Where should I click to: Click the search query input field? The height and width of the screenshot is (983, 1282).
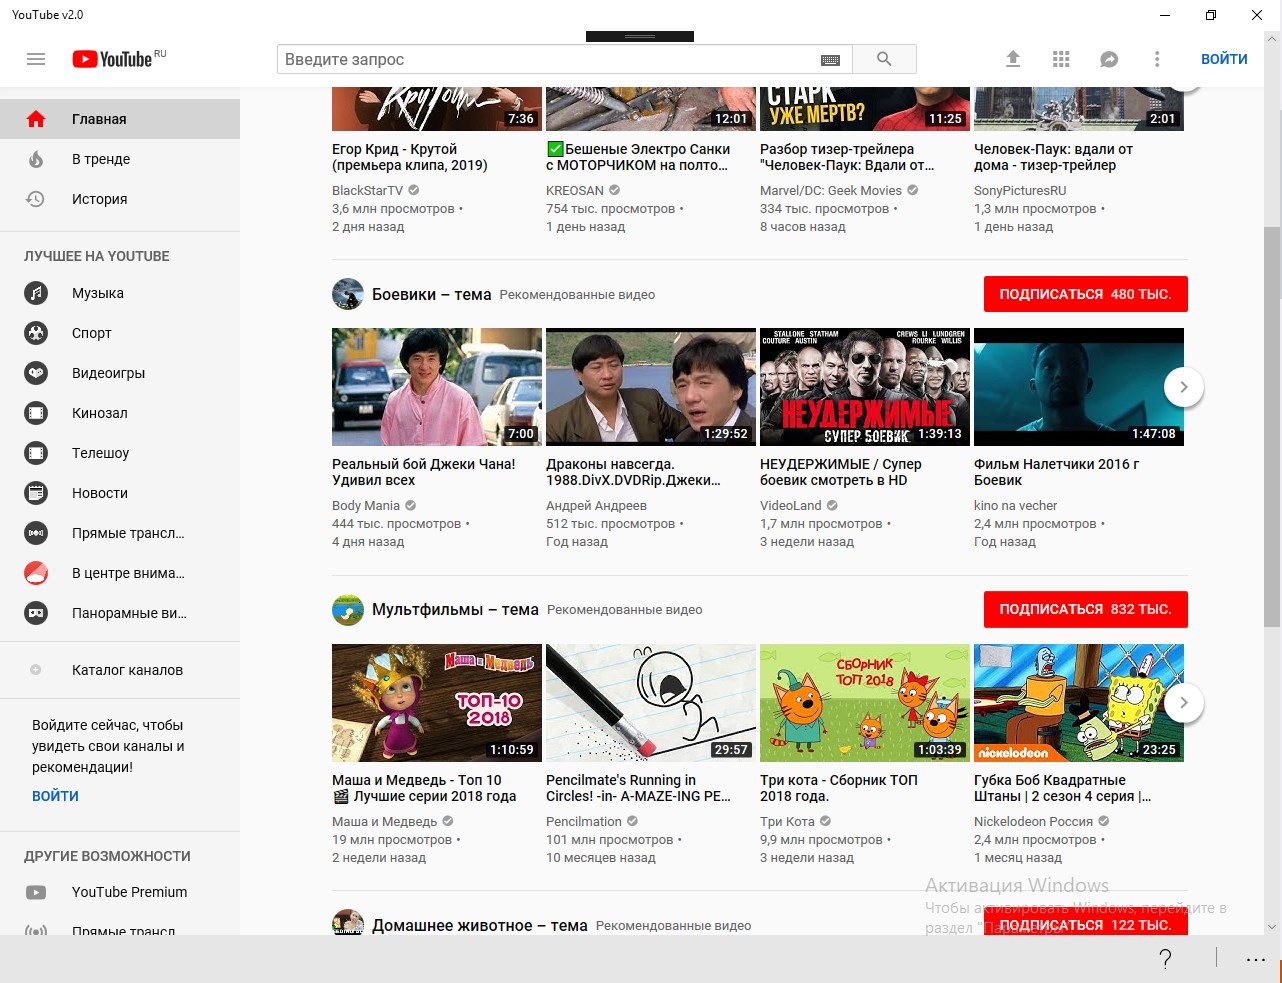[x=547, y=59]
